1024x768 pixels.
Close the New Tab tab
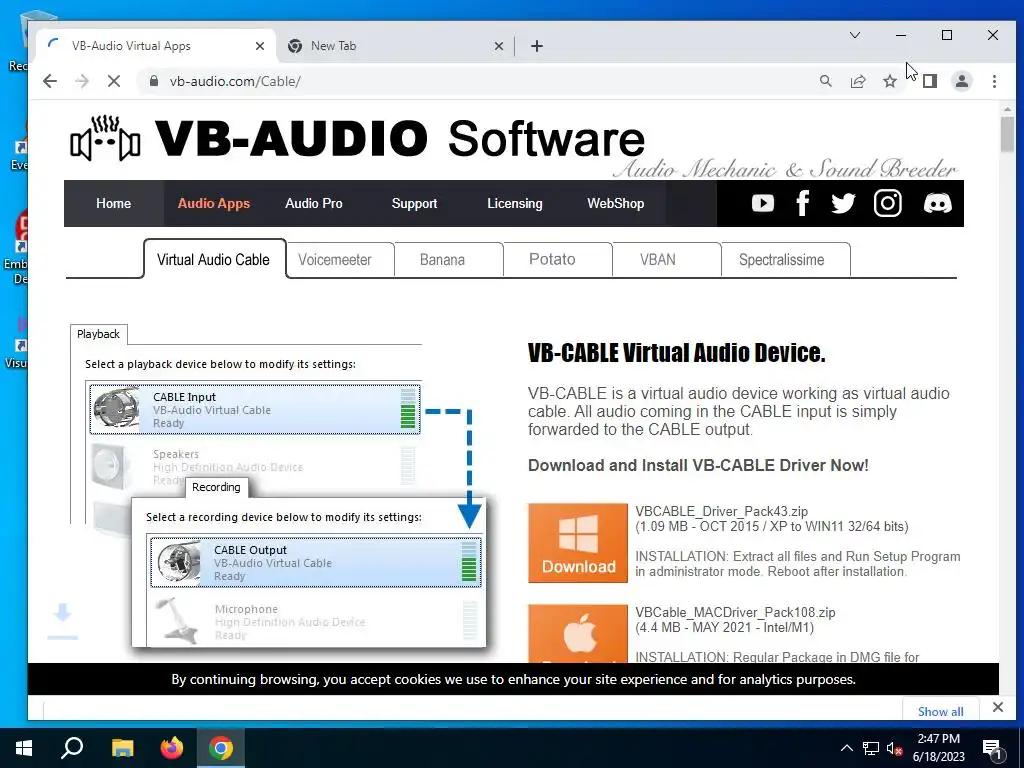click(x=498, y=46)
